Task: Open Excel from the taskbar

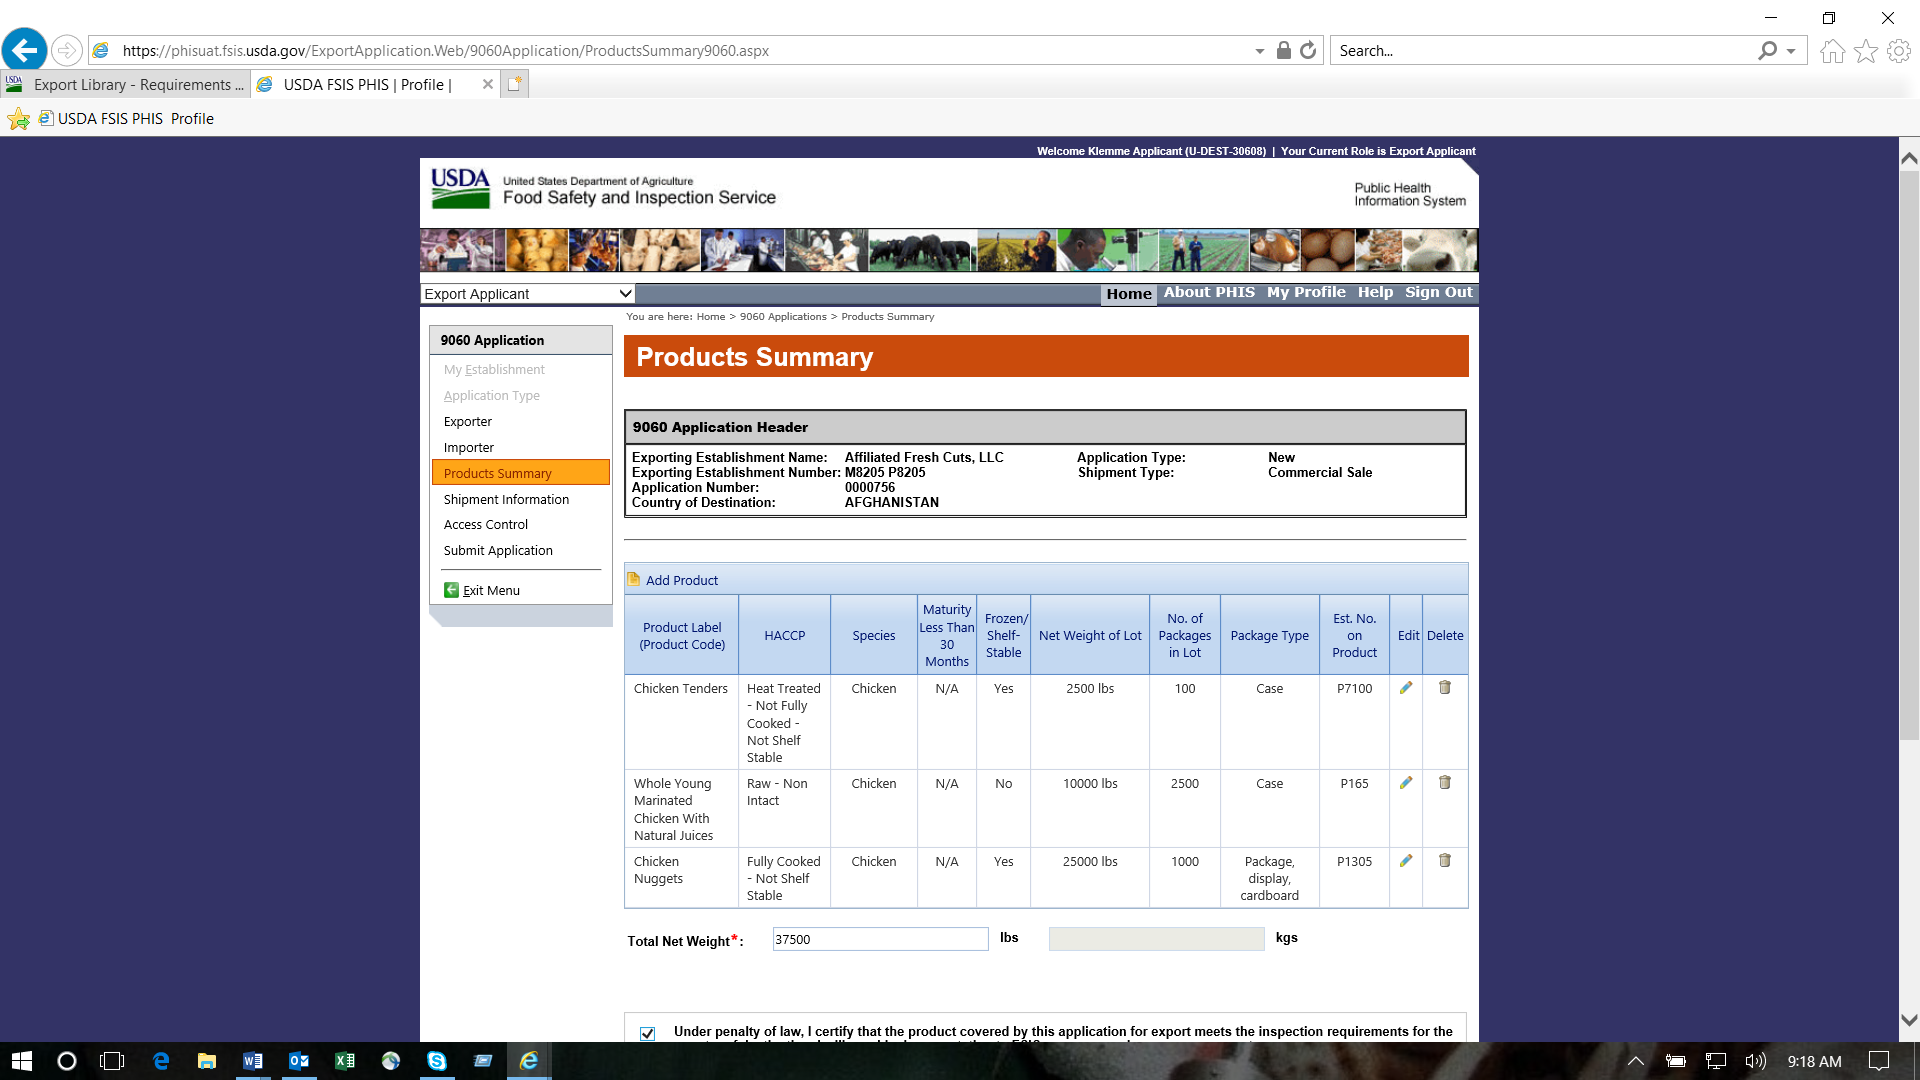Action: 345,1061
